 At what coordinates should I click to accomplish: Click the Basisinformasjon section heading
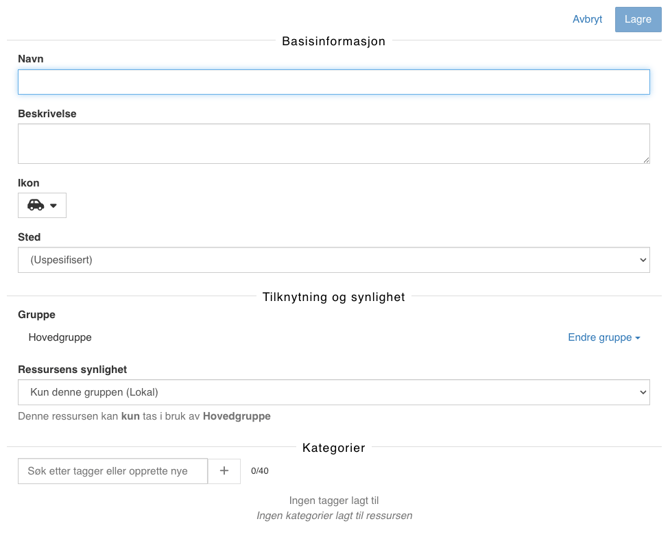click(x=333, y=41)
